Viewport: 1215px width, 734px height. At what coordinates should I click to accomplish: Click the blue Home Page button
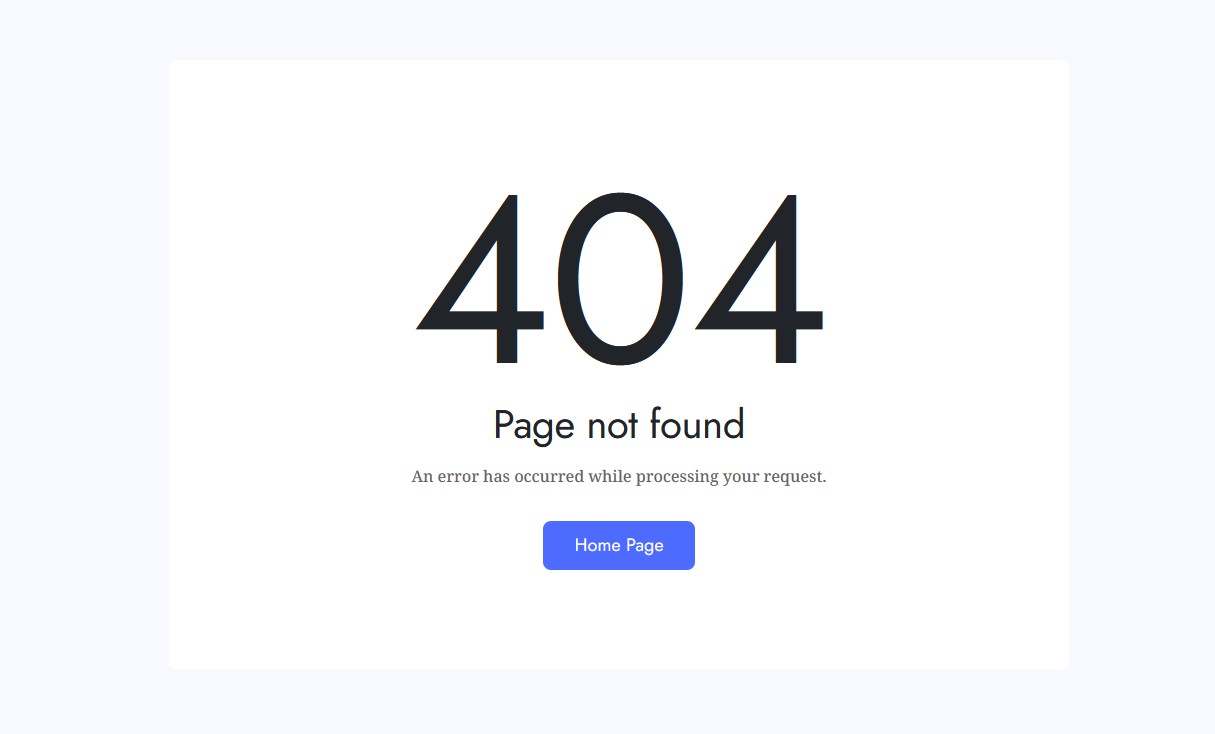(619, 545)
